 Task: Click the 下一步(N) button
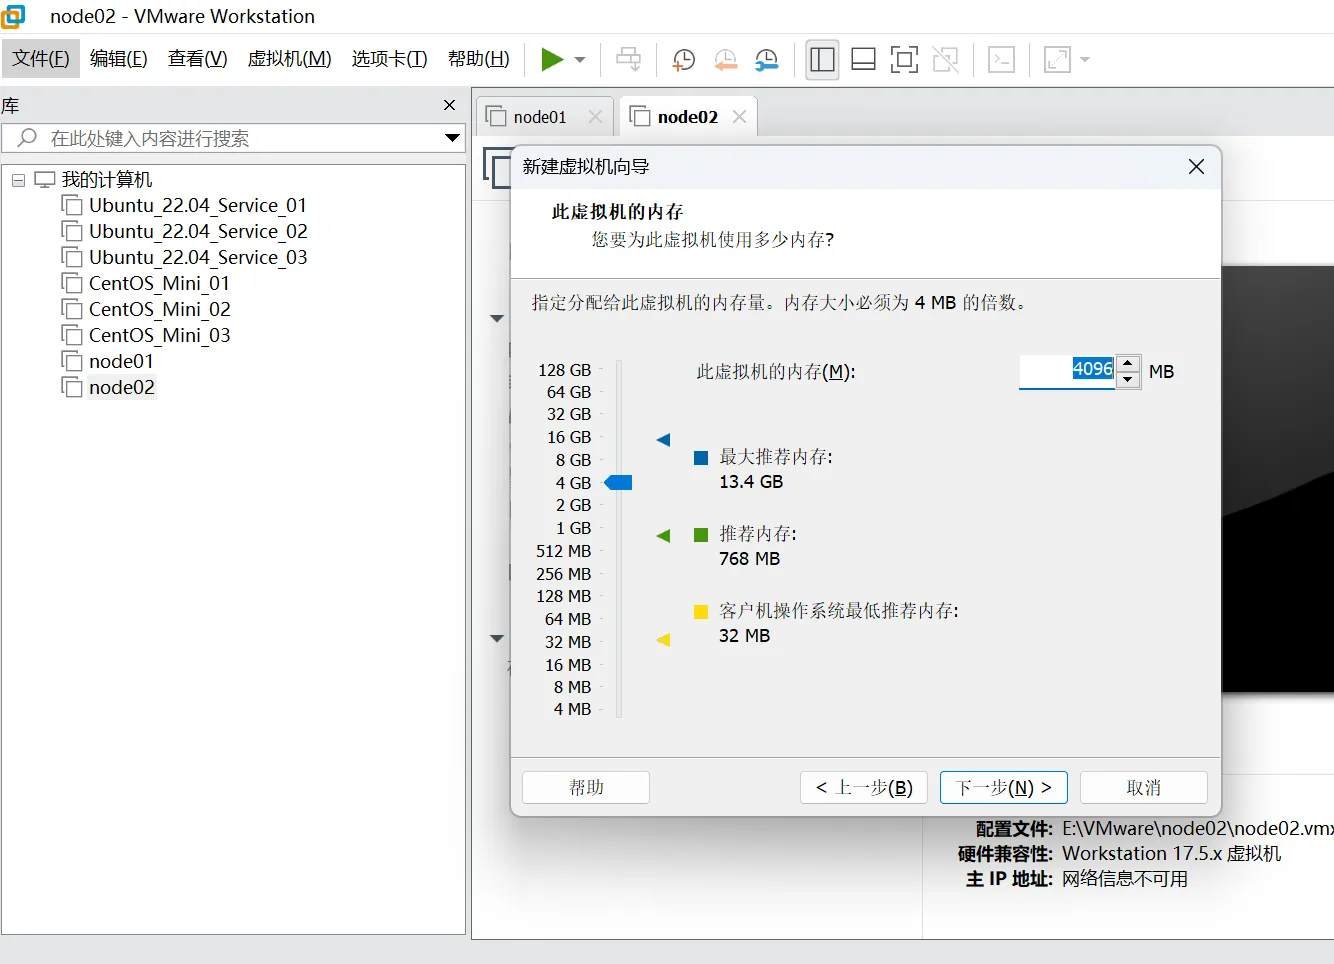pos(1003,788)
